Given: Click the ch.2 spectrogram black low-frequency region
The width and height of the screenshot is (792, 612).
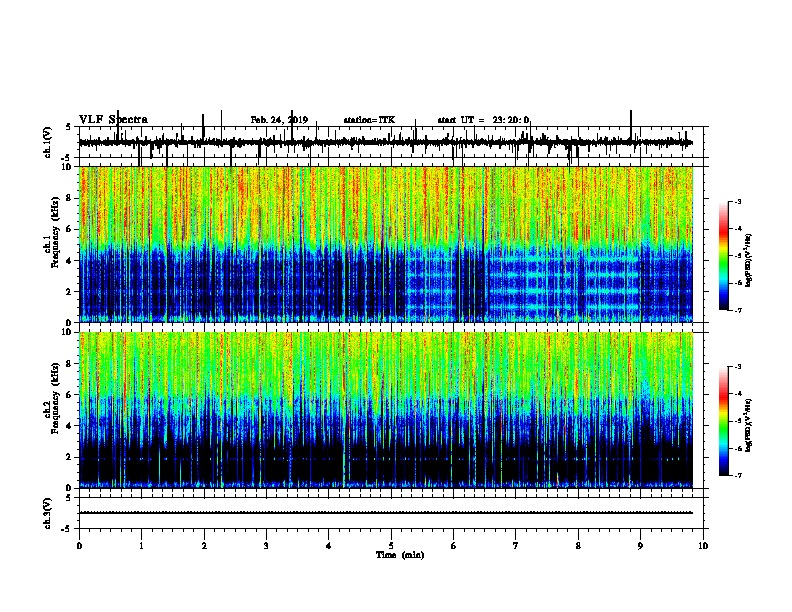Looking at the screenshot, I should [x=385, y=462].
